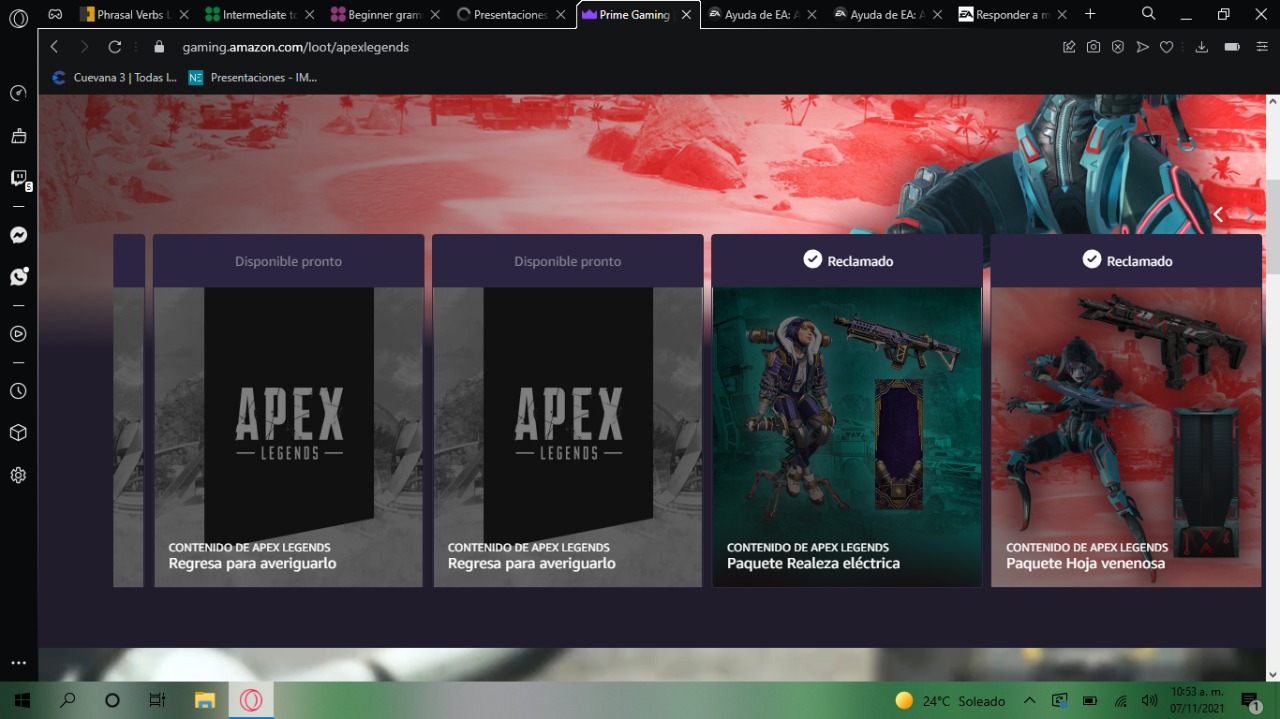Take a snapshot with camera icon
1280x719 pixels.
click(x=1094, y=47)
